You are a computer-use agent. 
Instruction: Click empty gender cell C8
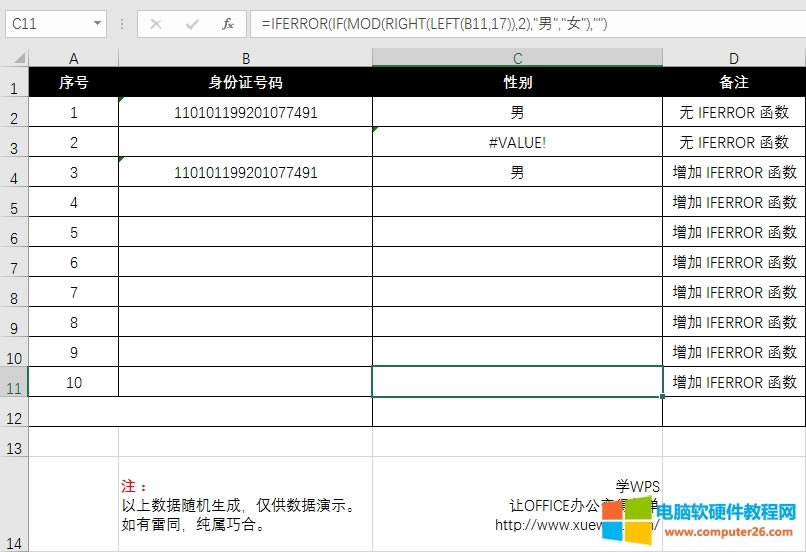pyautogui.click(x=518, y=292)
